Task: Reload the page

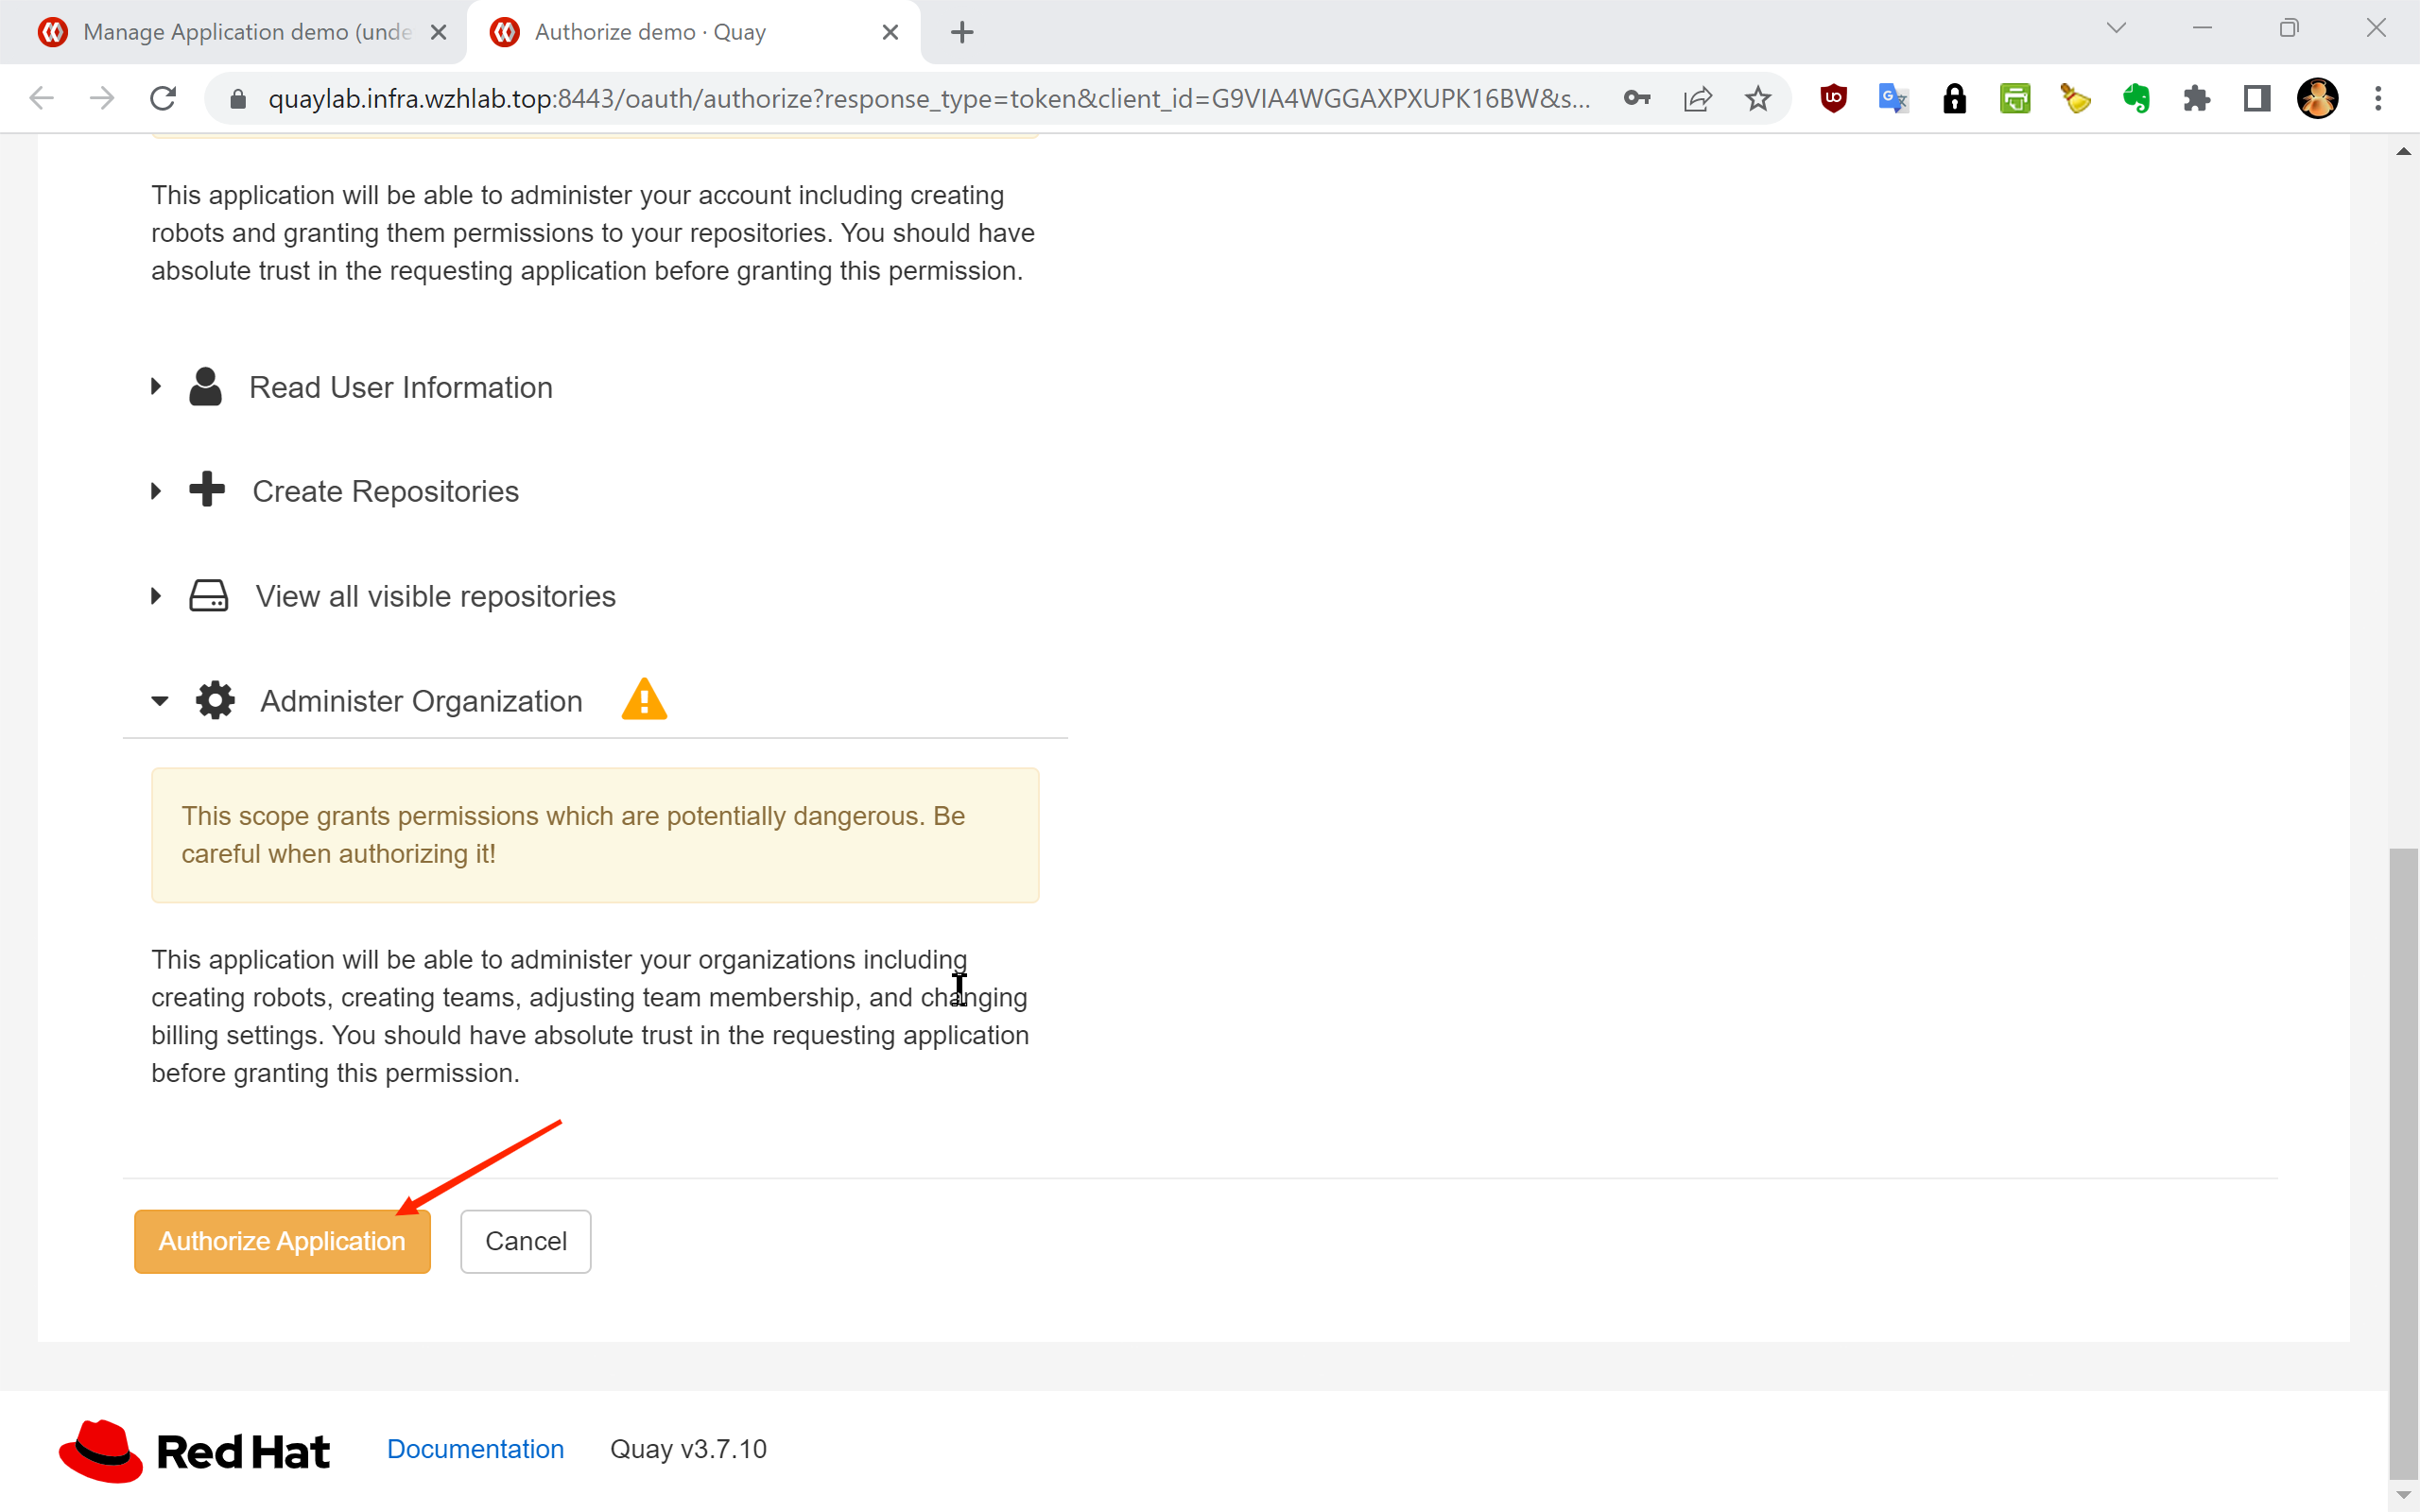Action: coord(163,98)
